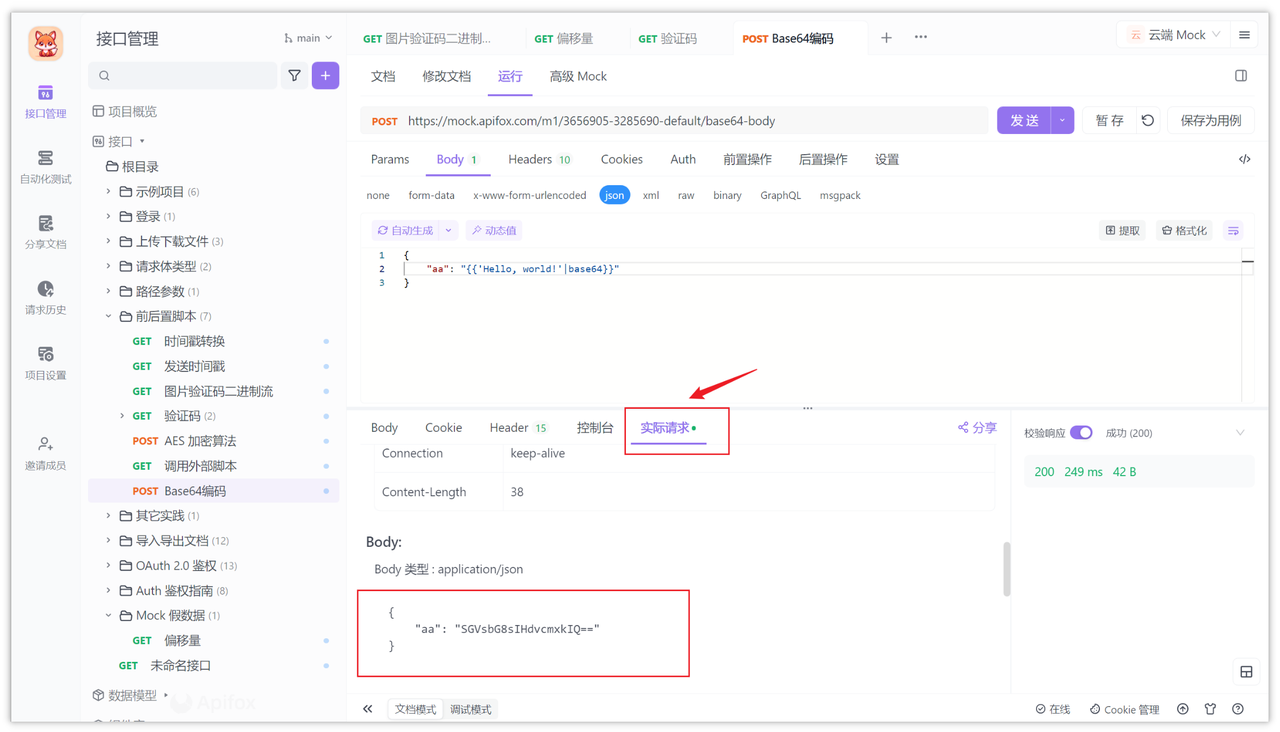Select the none body type
The image size is (1280, 732).
pos(378,196)
